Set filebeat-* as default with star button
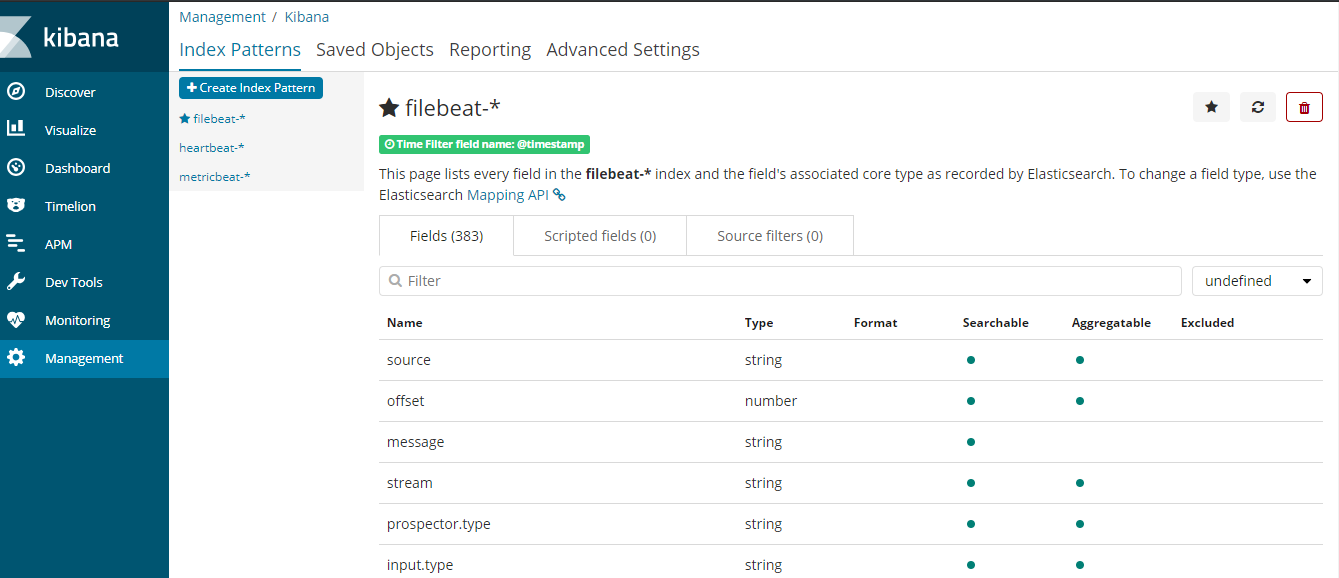This screenshot has width=1339, height=578. click(x=1211, y=107)
